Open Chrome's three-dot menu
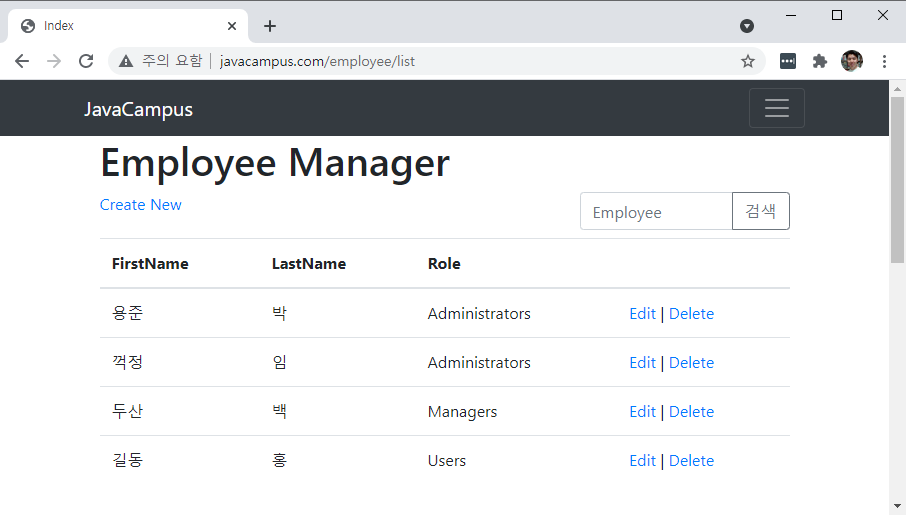This screenshot has width=906, height=515. (884, 61)
